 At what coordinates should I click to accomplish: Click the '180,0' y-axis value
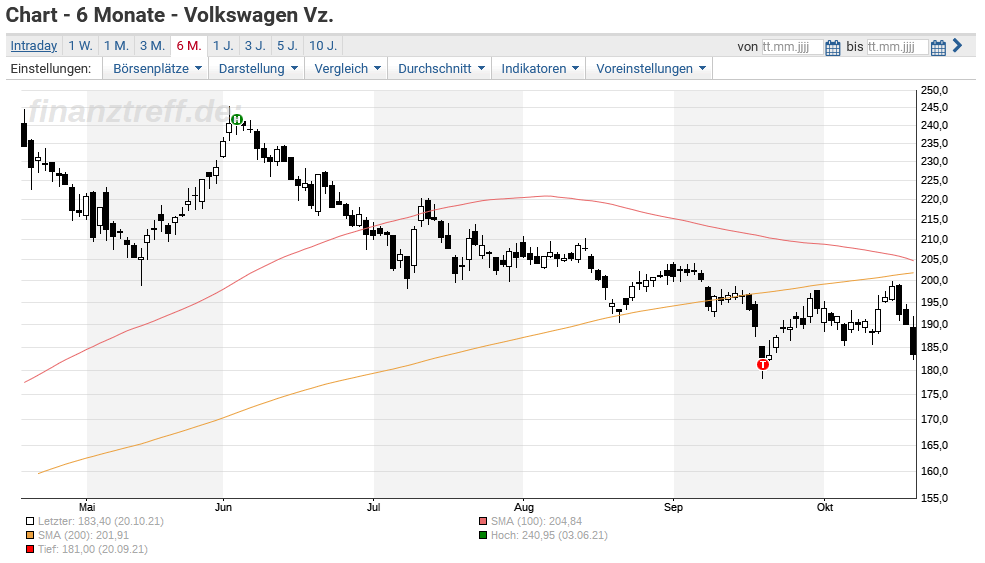point(935,370)
